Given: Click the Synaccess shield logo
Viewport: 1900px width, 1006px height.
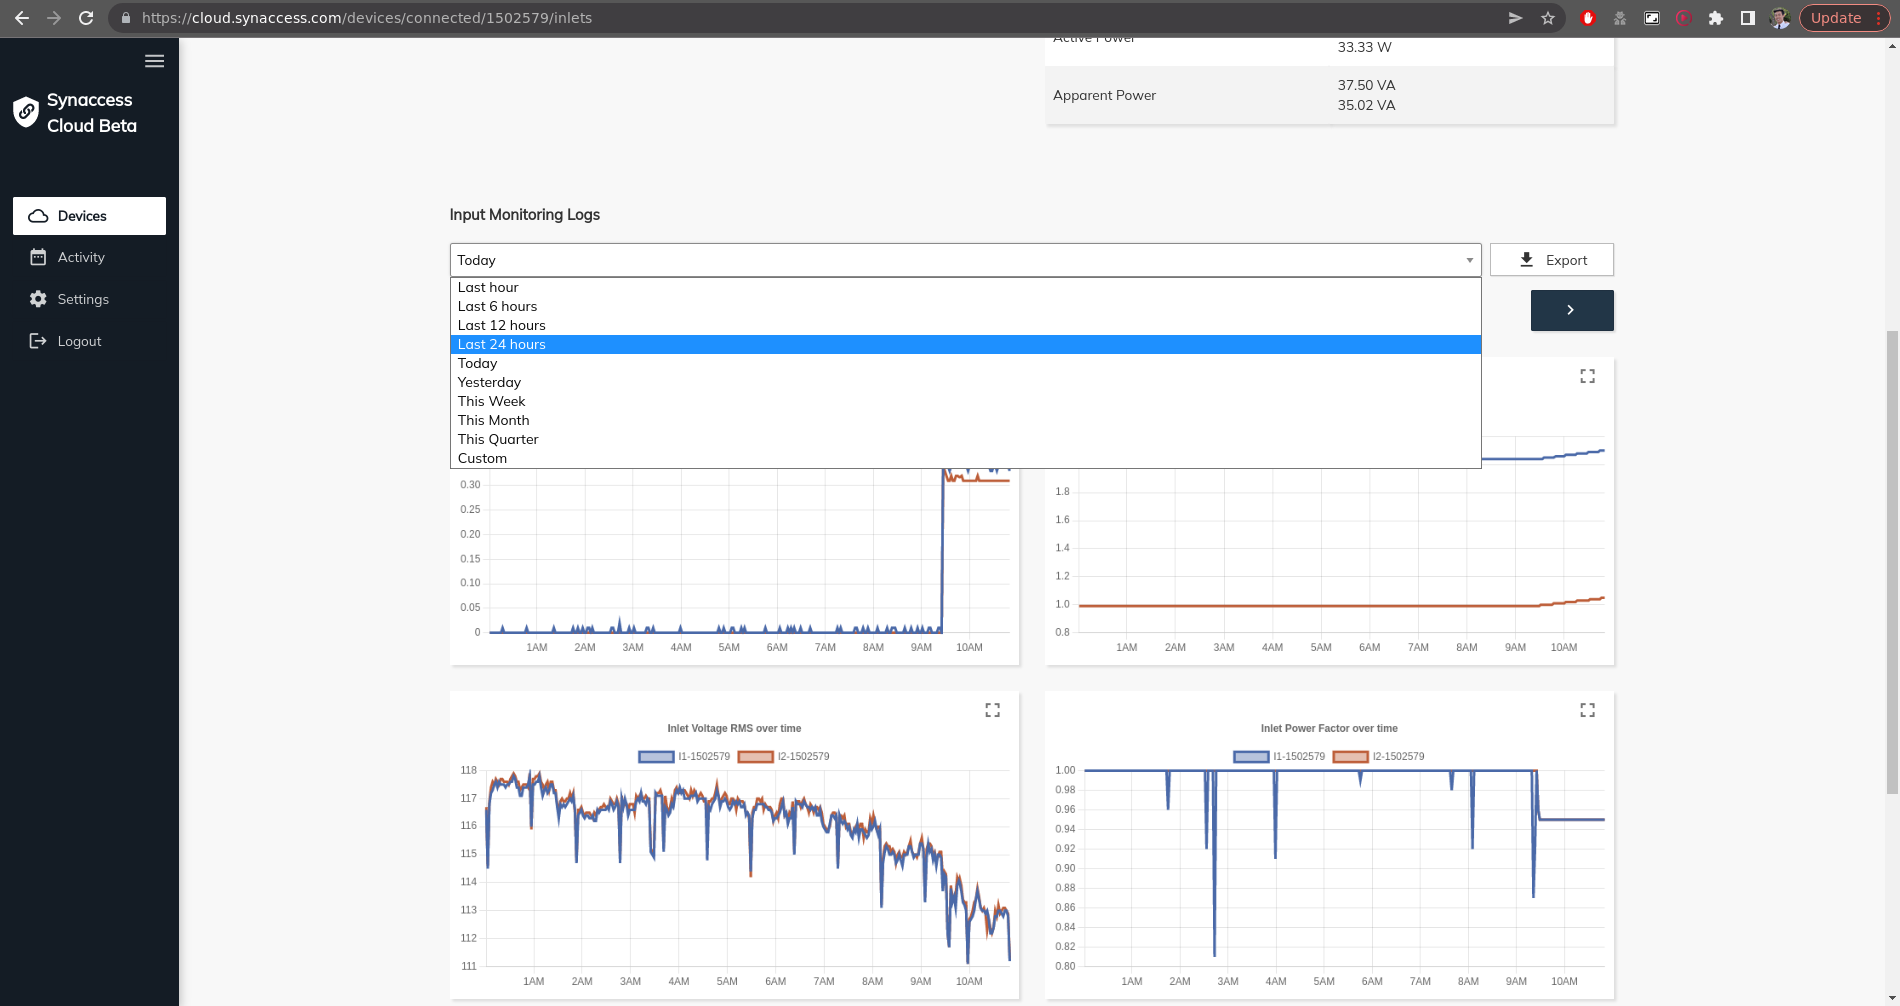Looking at the screenshot, I should pyautogui.click(x=26, y=112).
